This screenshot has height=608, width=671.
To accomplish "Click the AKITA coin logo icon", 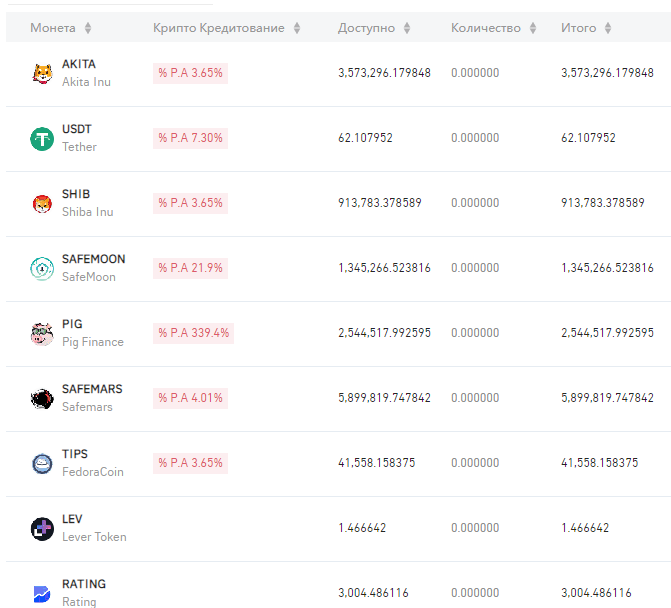I will point(42,73).
